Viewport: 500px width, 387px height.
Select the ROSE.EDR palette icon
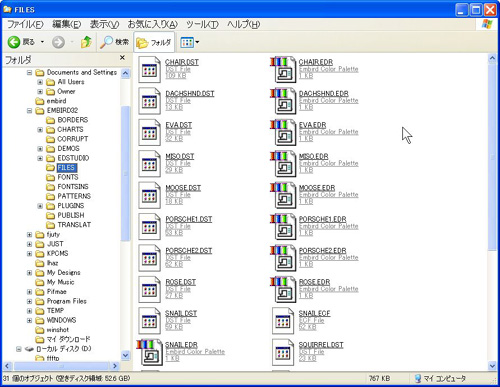pyautogui.click(x=283, y=289)
